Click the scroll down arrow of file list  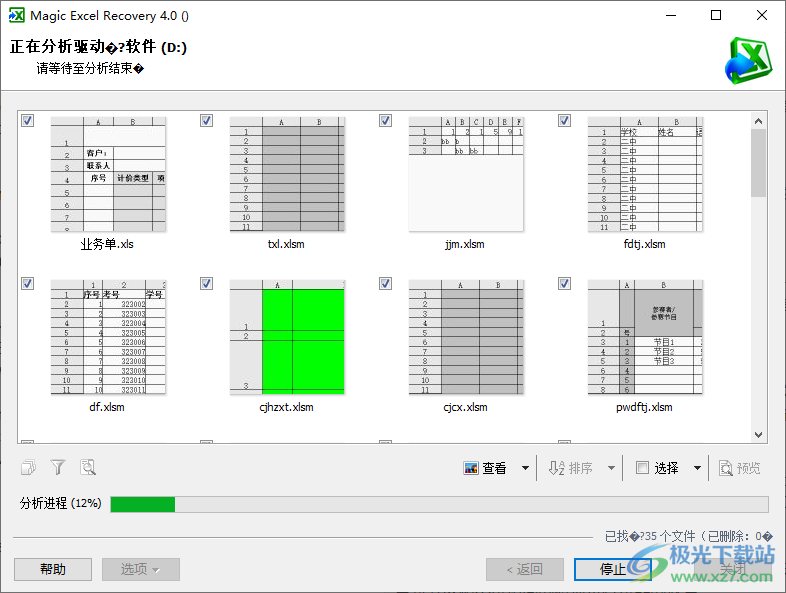[758, 435]
